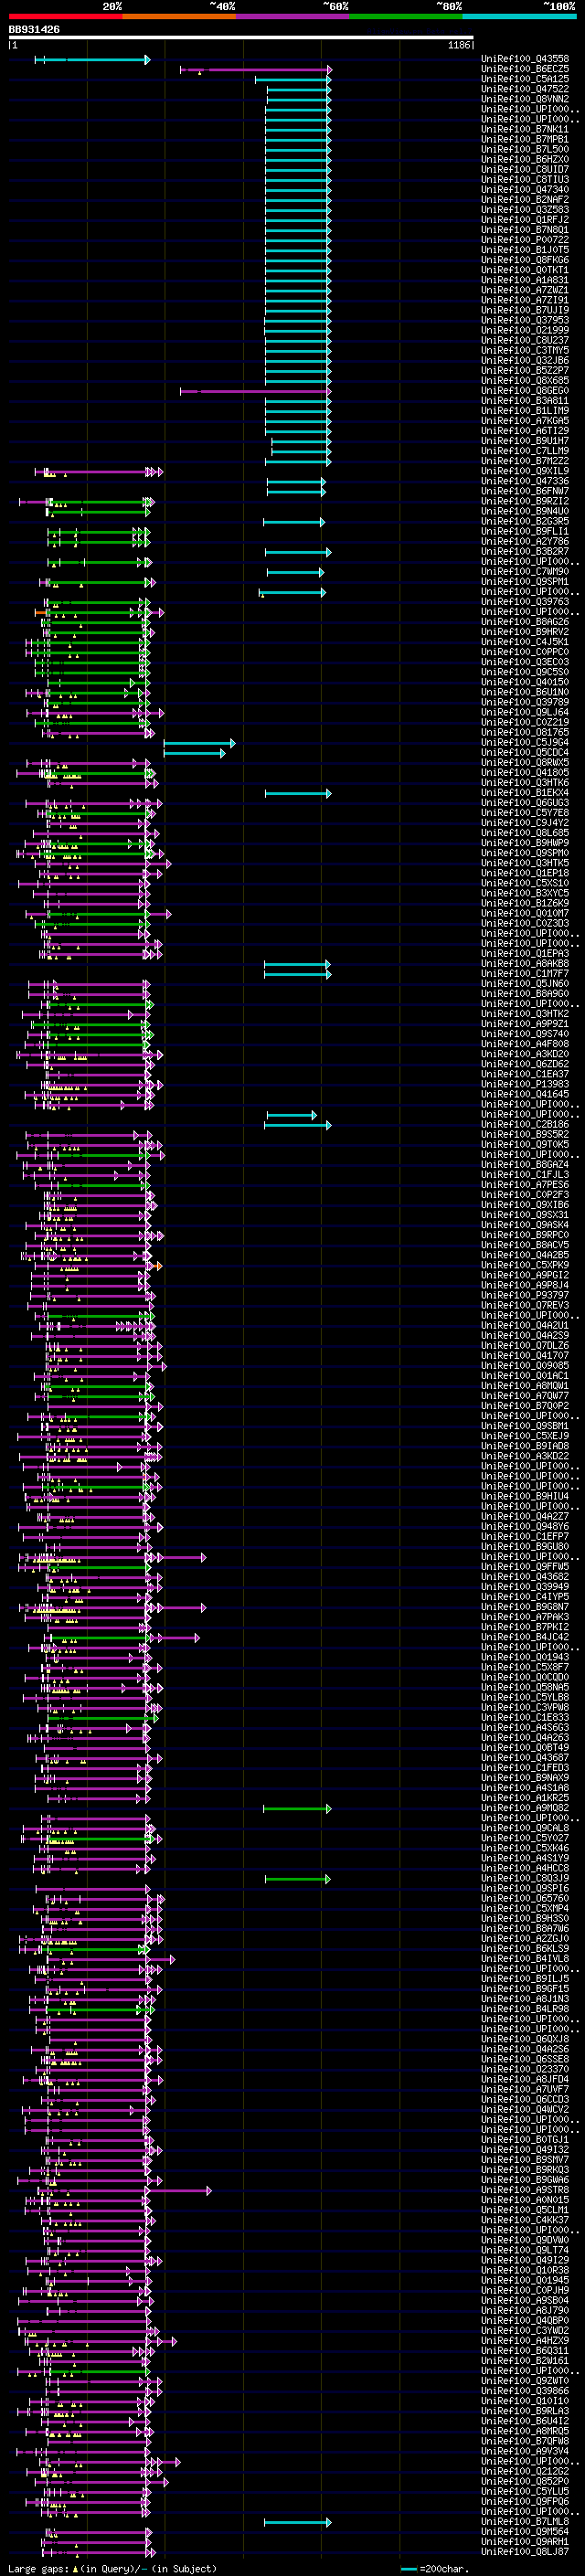The image size is (585, 2576).
Task: Click the cyan alignment arrow for UniRef100_B7LML8
Action: 297,2522
